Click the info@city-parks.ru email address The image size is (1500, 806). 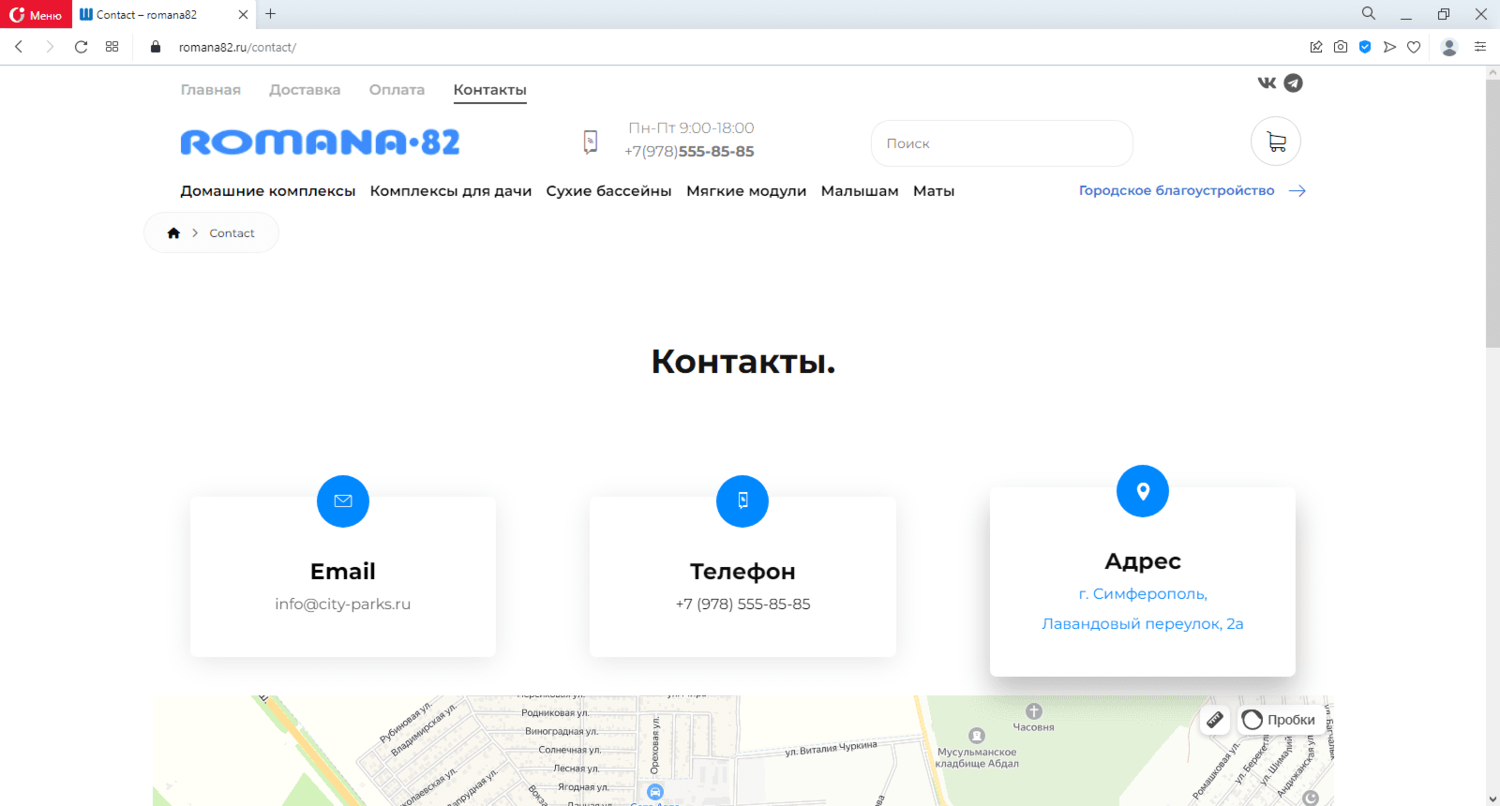pyautogui.click(x=343, y=604)
